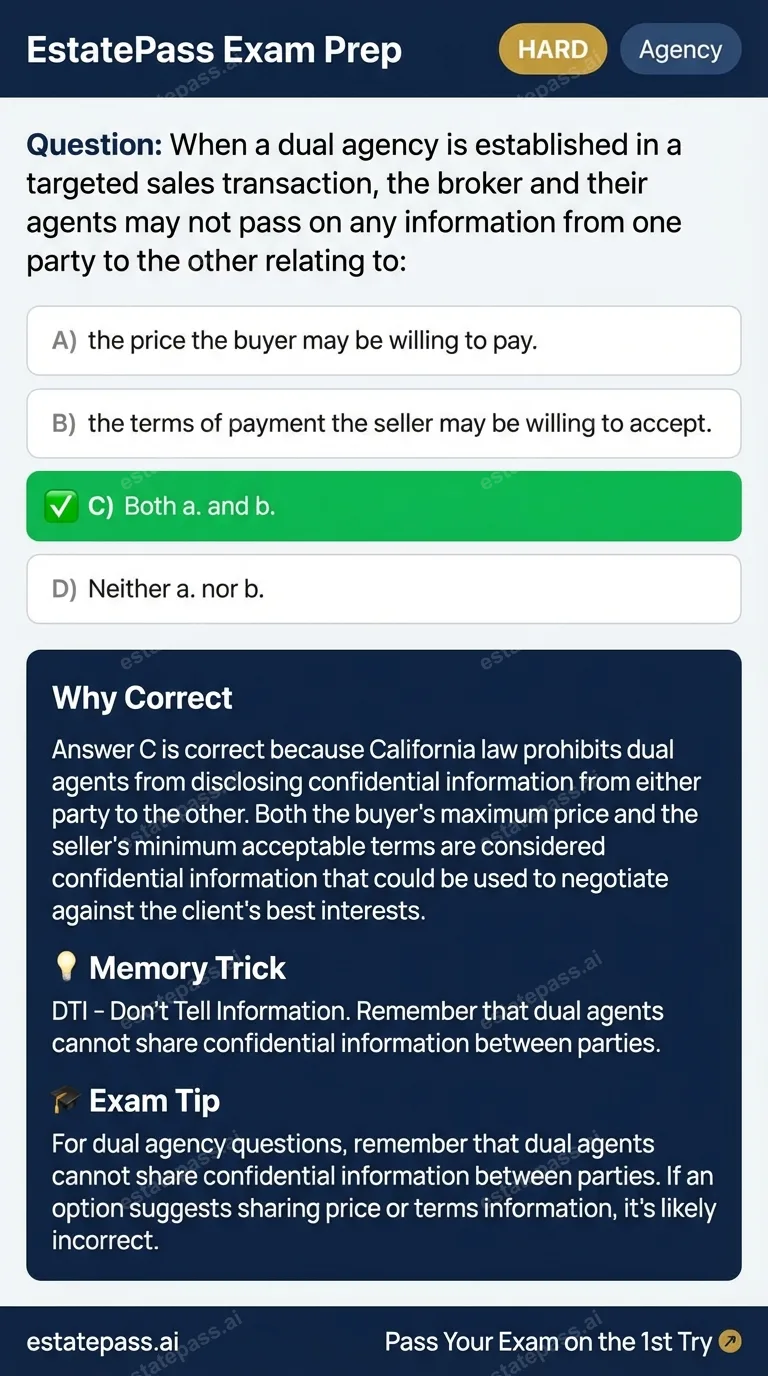
Task: Click the Agency category badge
Action: pos(681,49)
